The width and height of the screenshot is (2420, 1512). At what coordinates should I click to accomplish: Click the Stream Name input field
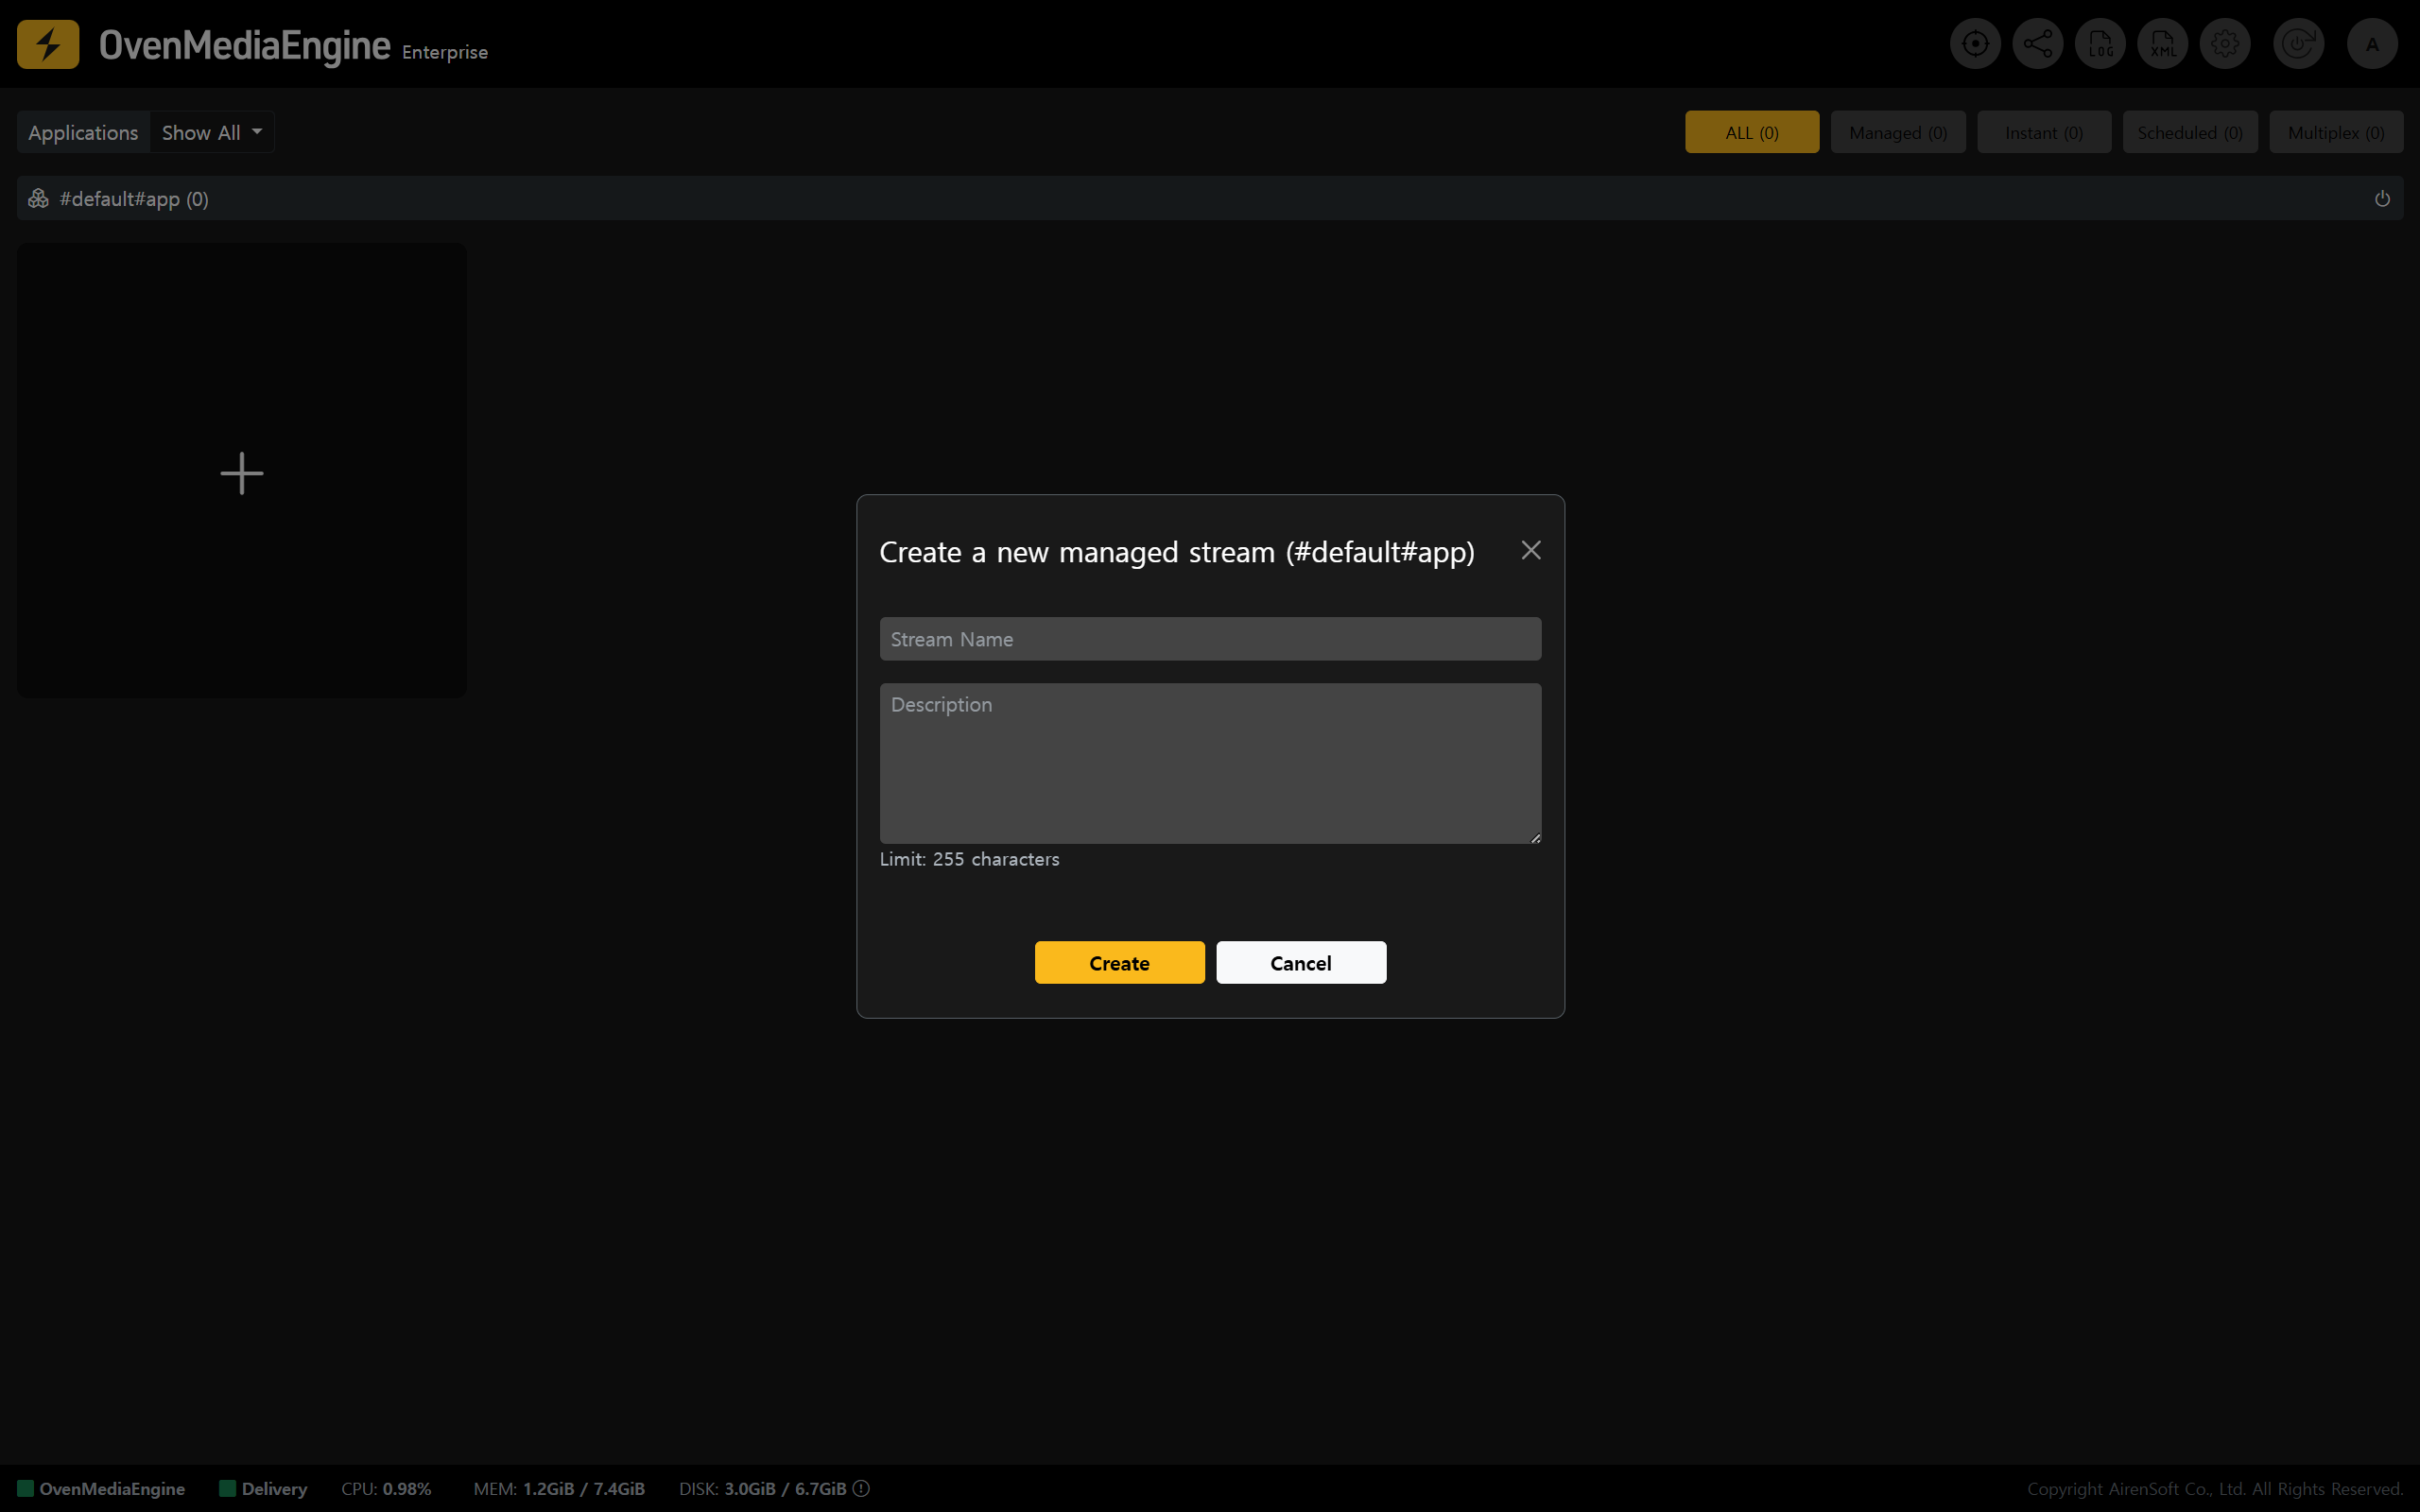[1209, 639]
